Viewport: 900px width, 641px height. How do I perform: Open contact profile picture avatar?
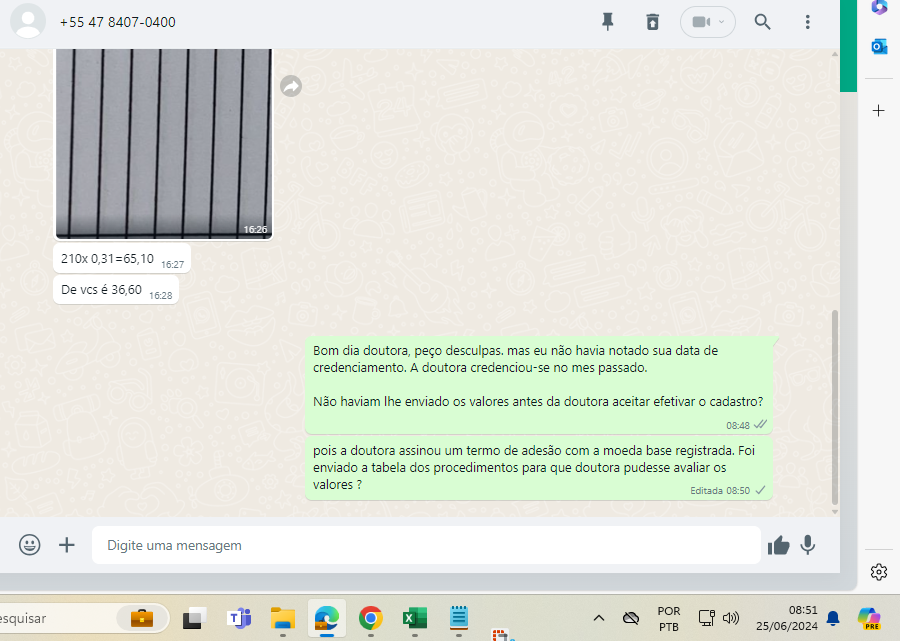[28, 21]
